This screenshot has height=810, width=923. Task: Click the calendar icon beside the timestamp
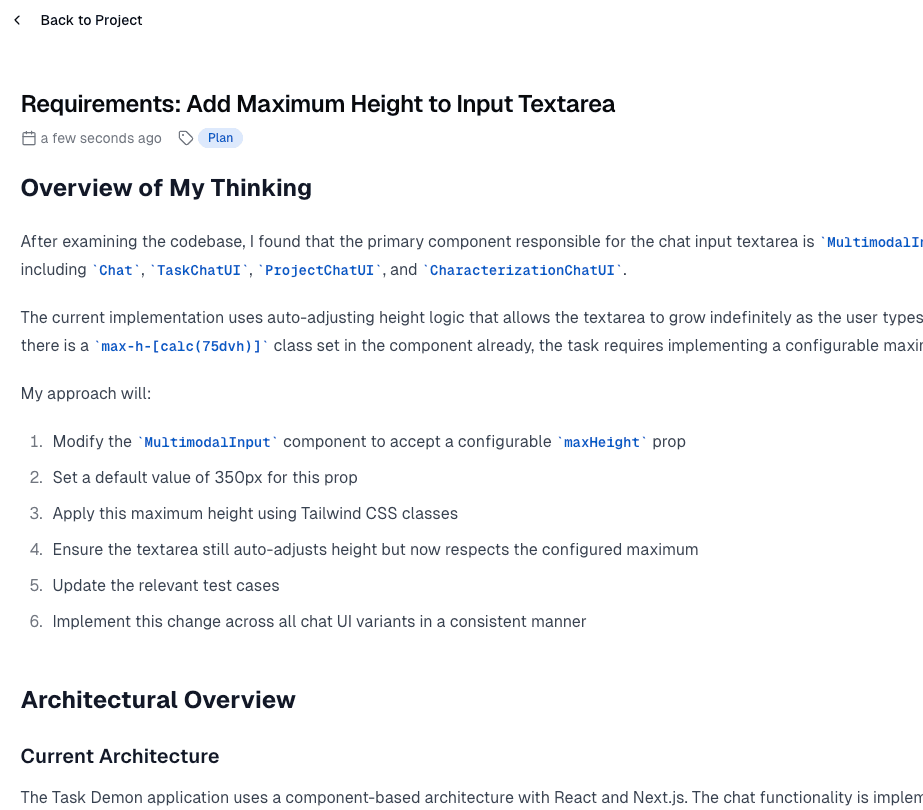[x=27, y=138]
